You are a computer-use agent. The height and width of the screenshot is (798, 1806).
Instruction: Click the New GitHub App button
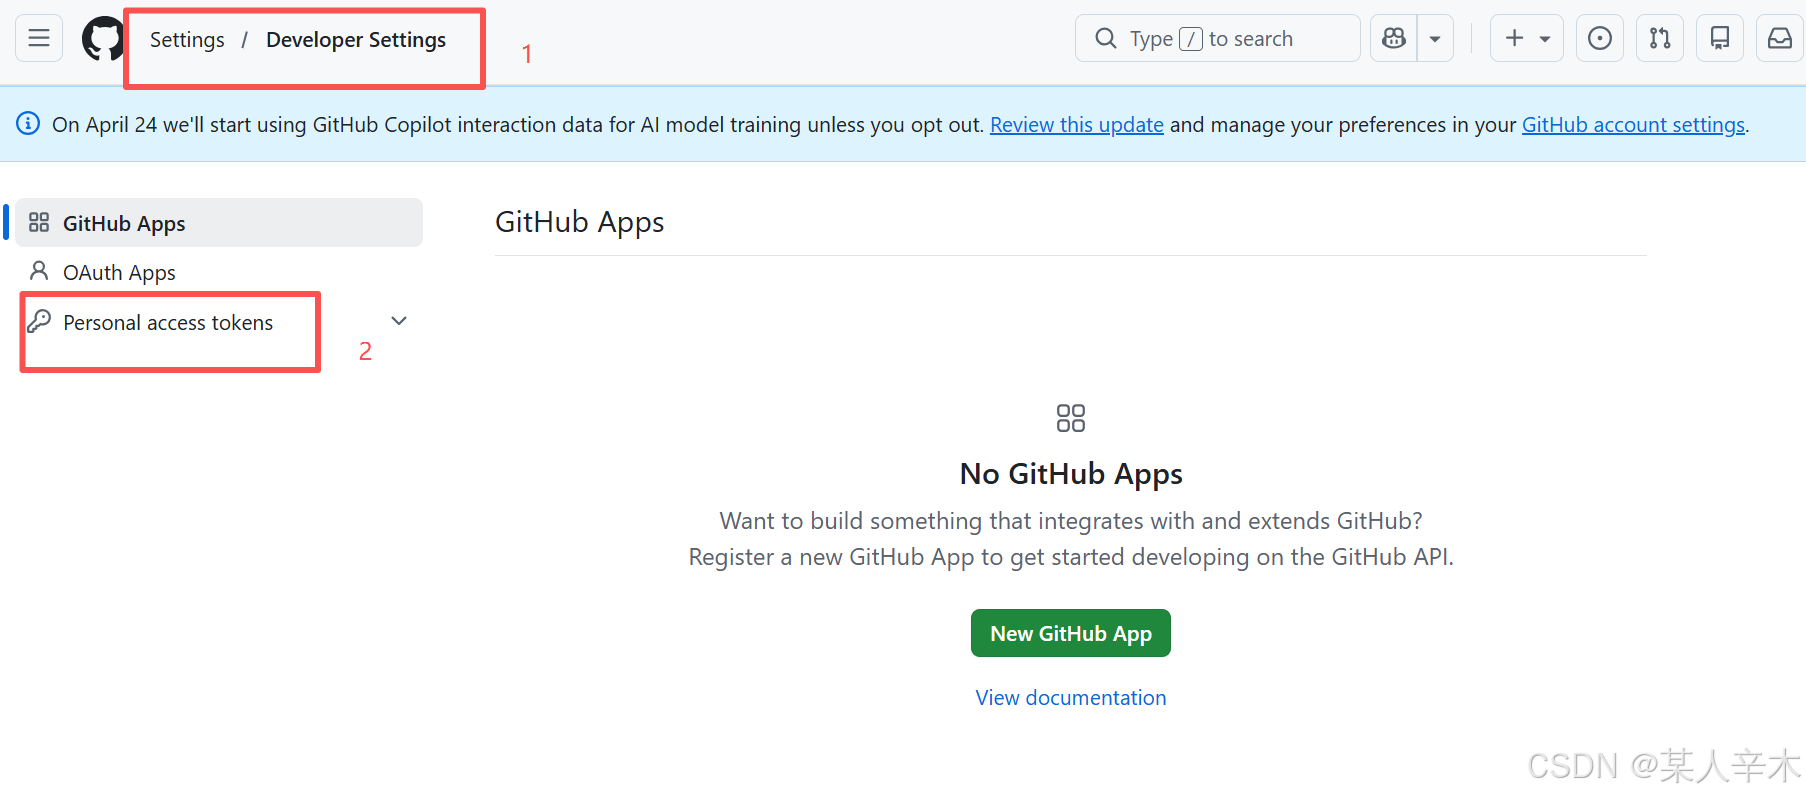[1071, 633]
